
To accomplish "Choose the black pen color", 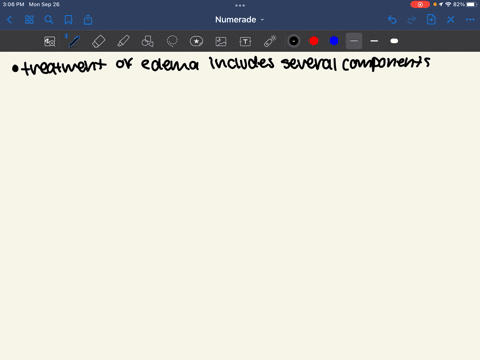I will pyautogui.click(x=294, y=41).
